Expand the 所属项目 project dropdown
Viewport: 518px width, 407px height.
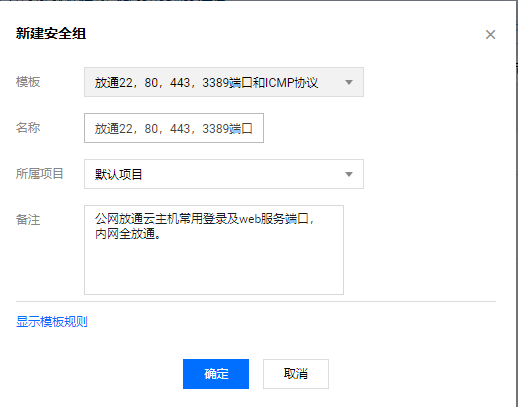[224, 174]
